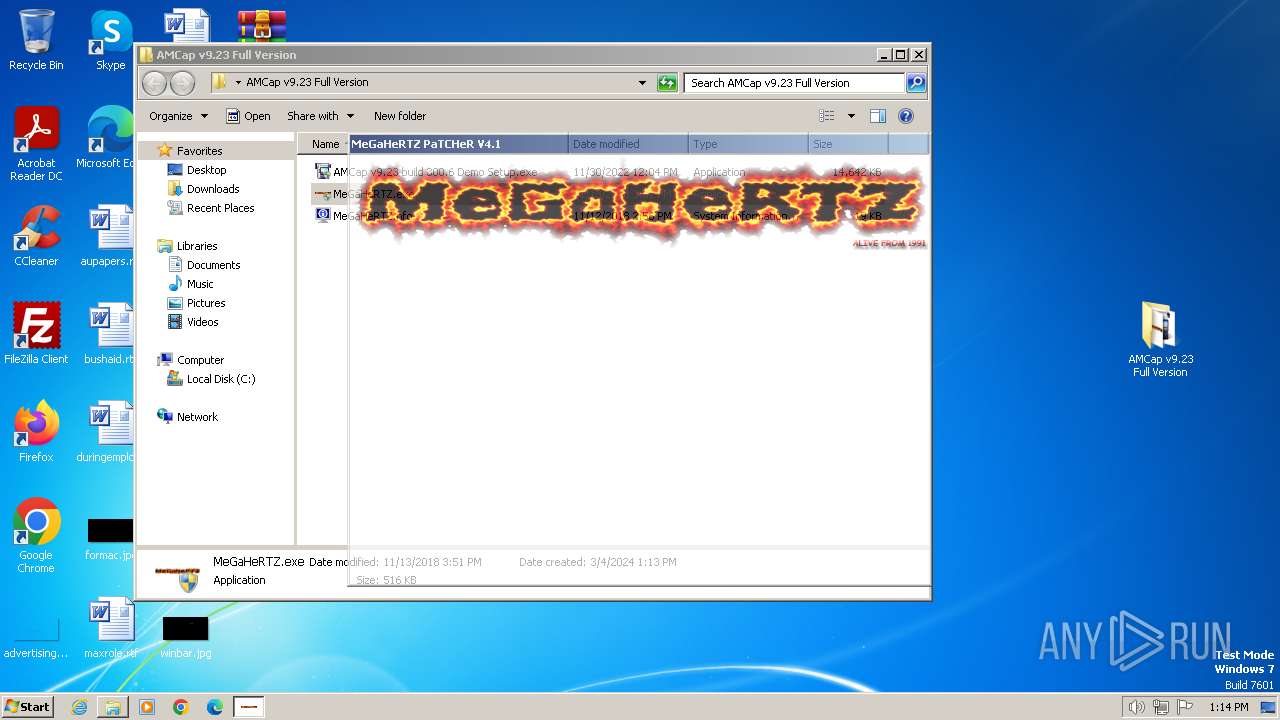Click the Chrome taskbar icon
The height and width of the screenshot is (720, 1280).
pyautogui.click(x=181, y=707)
